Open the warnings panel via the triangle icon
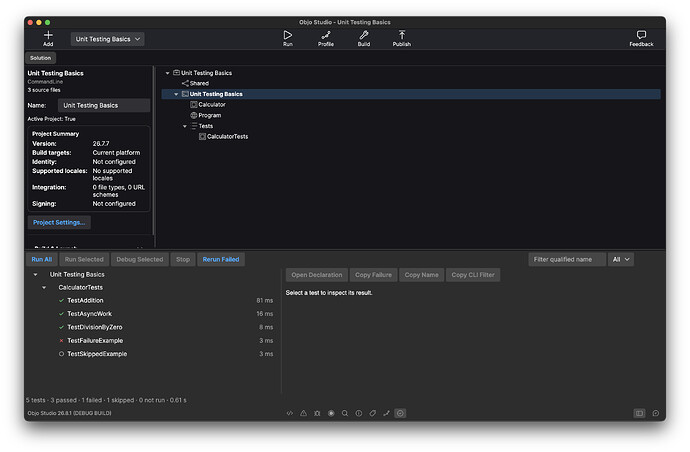Image resolution: width=690 pixels, height=452 pixels. pos(303,413)
